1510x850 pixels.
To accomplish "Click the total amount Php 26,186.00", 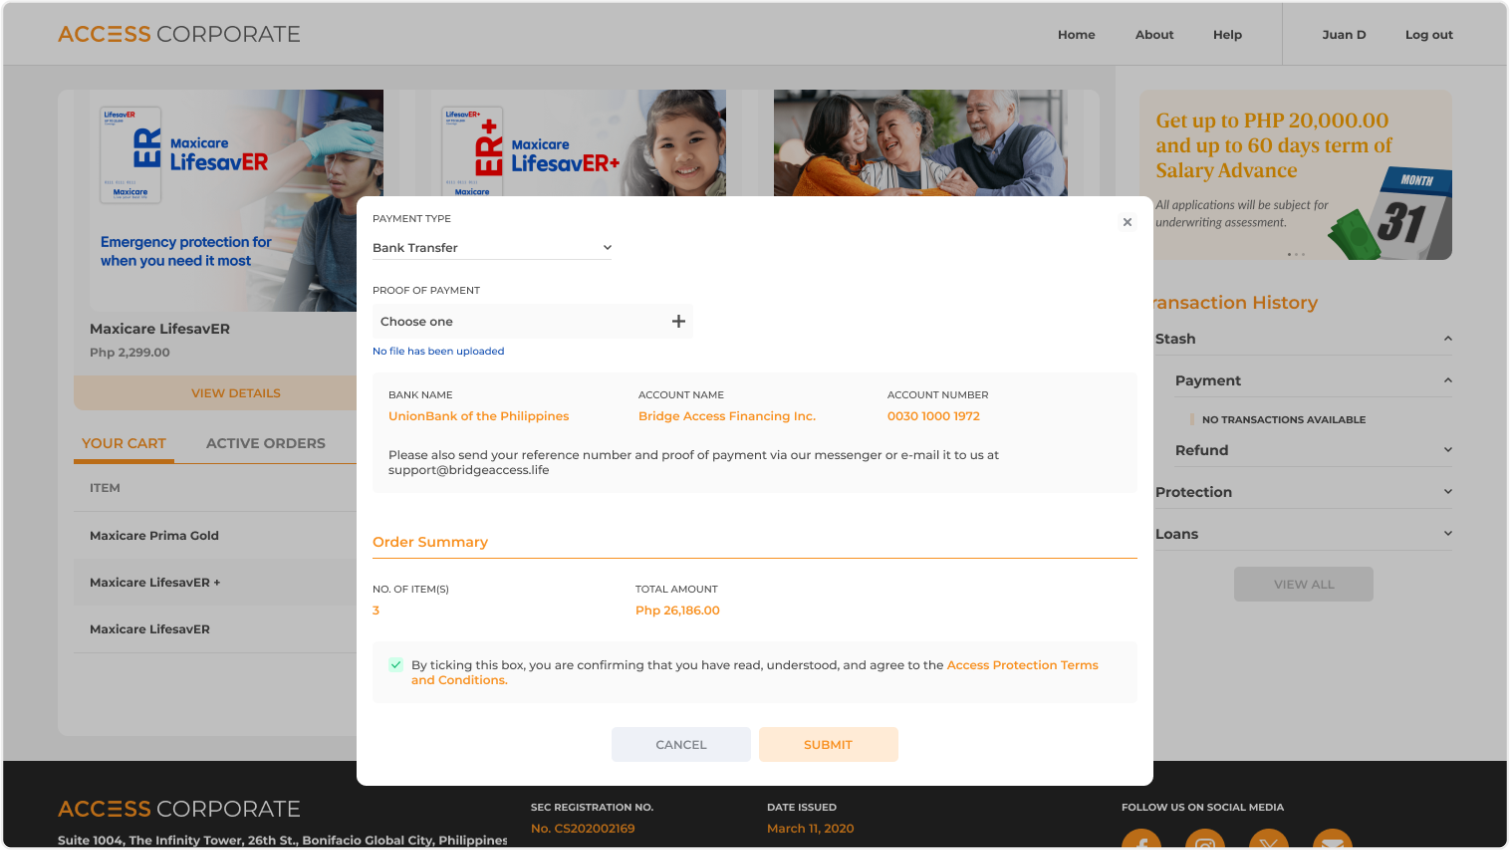I will click(677, 610).
